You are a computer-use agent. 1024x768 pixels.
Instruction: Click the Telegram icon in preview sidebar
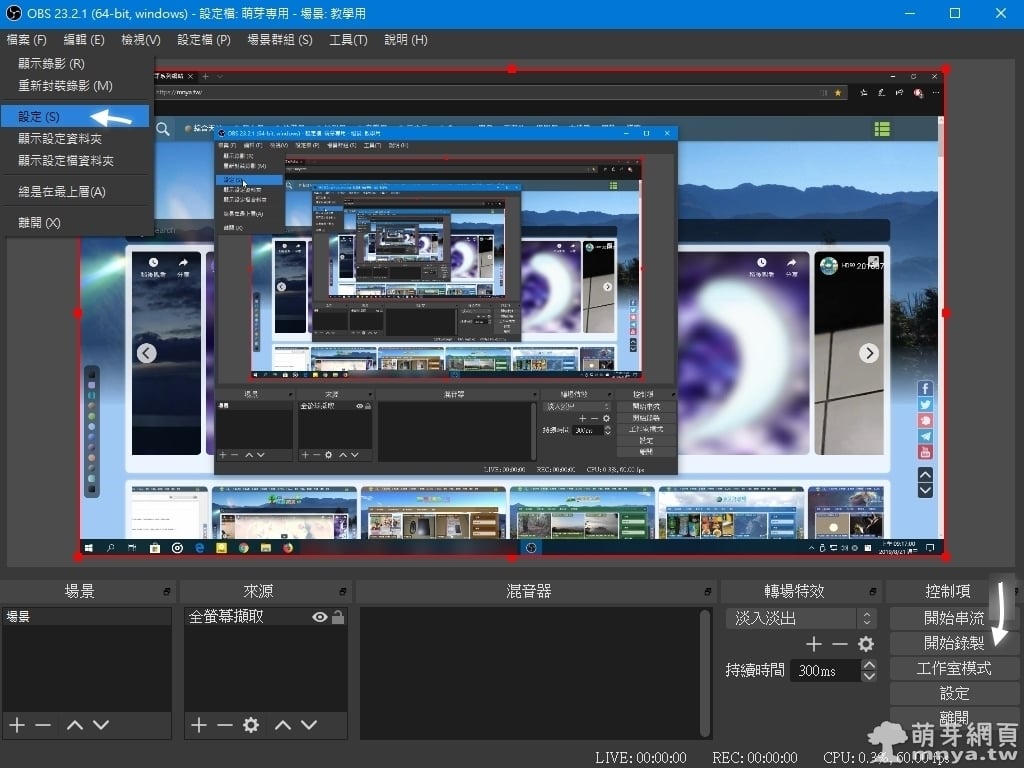925,436
